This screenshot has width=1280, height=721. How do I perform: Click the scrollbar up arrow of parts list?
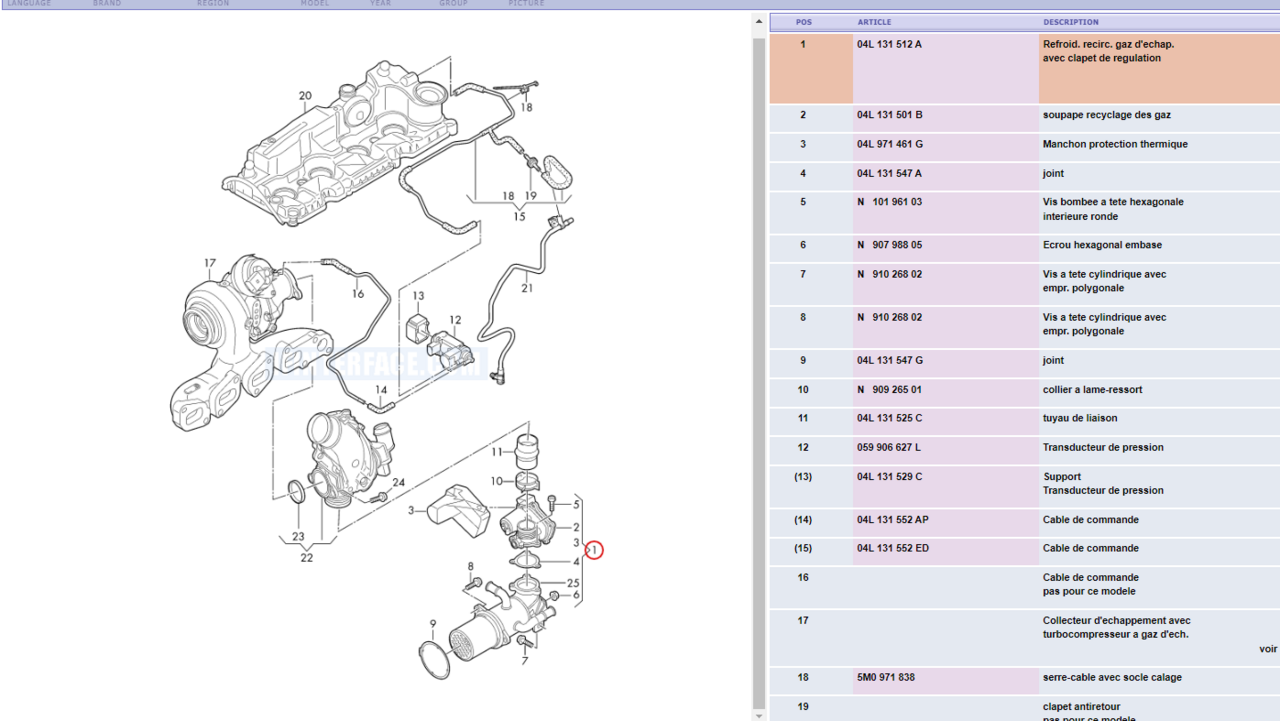coord(759,19)
